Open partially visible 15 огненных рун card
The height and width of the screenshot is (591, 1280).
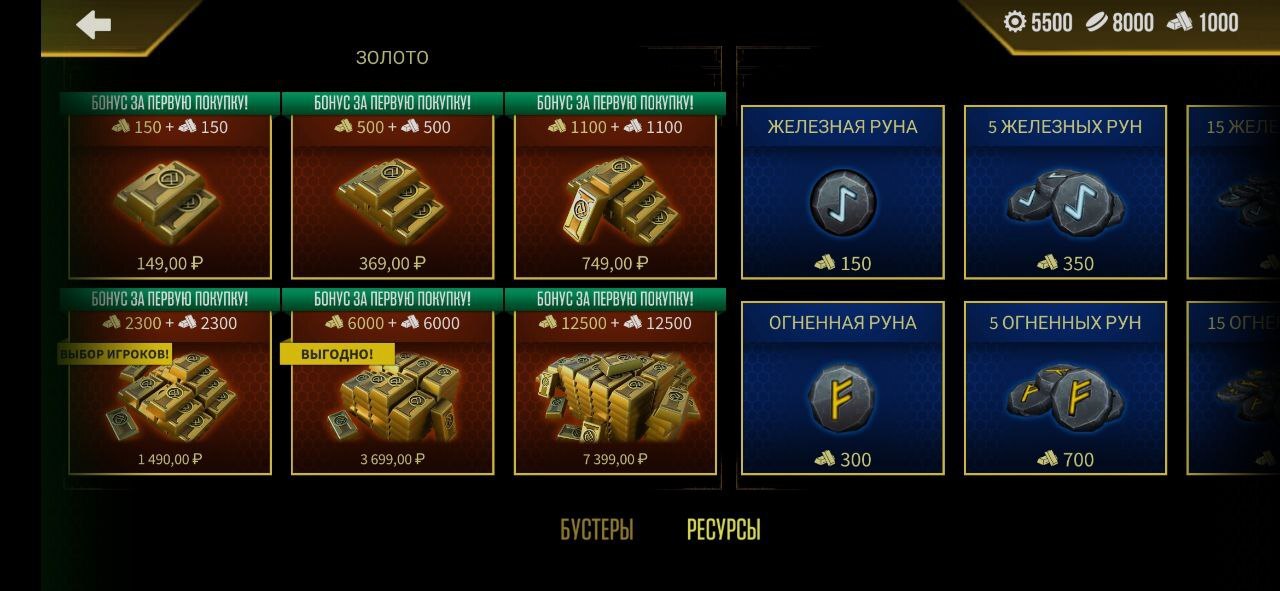tap(1233, 388)
